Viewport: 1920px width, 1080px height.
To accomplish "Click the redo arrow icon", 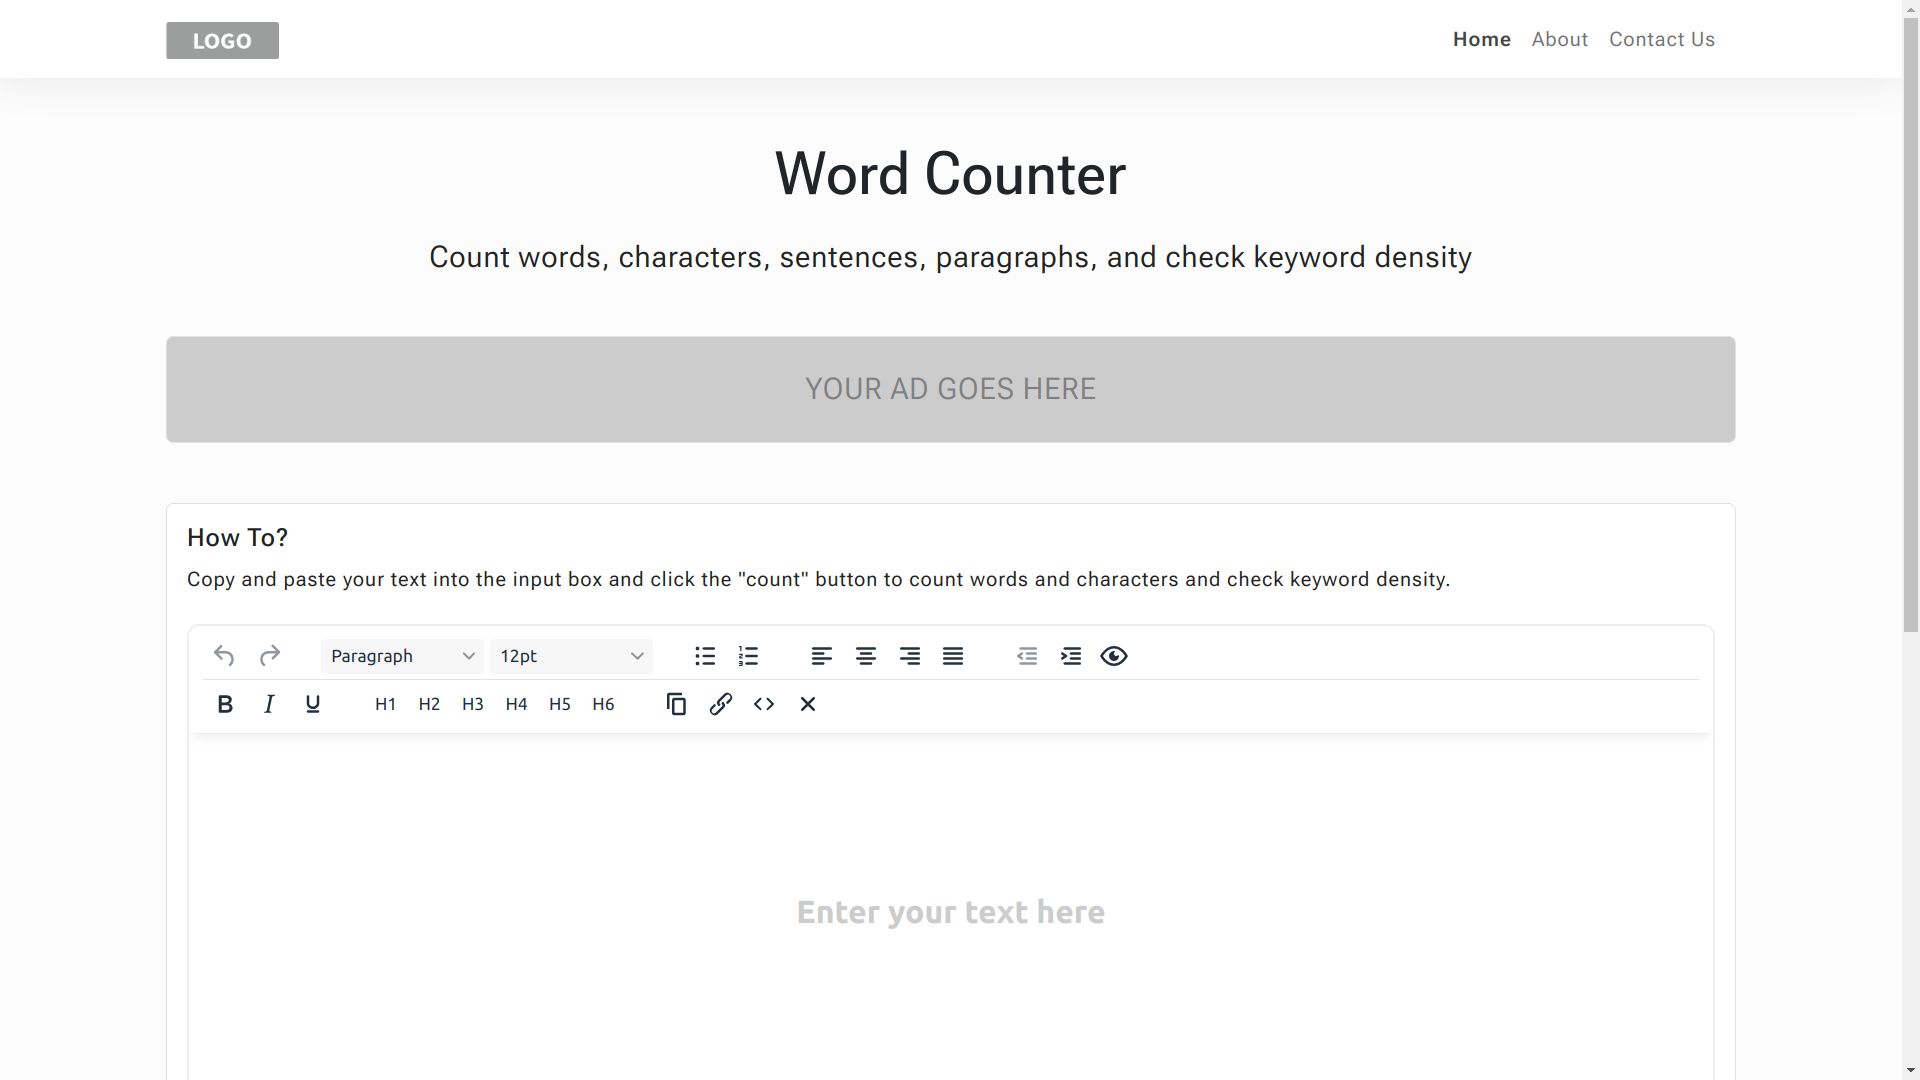I will click(x=269, y=656).
